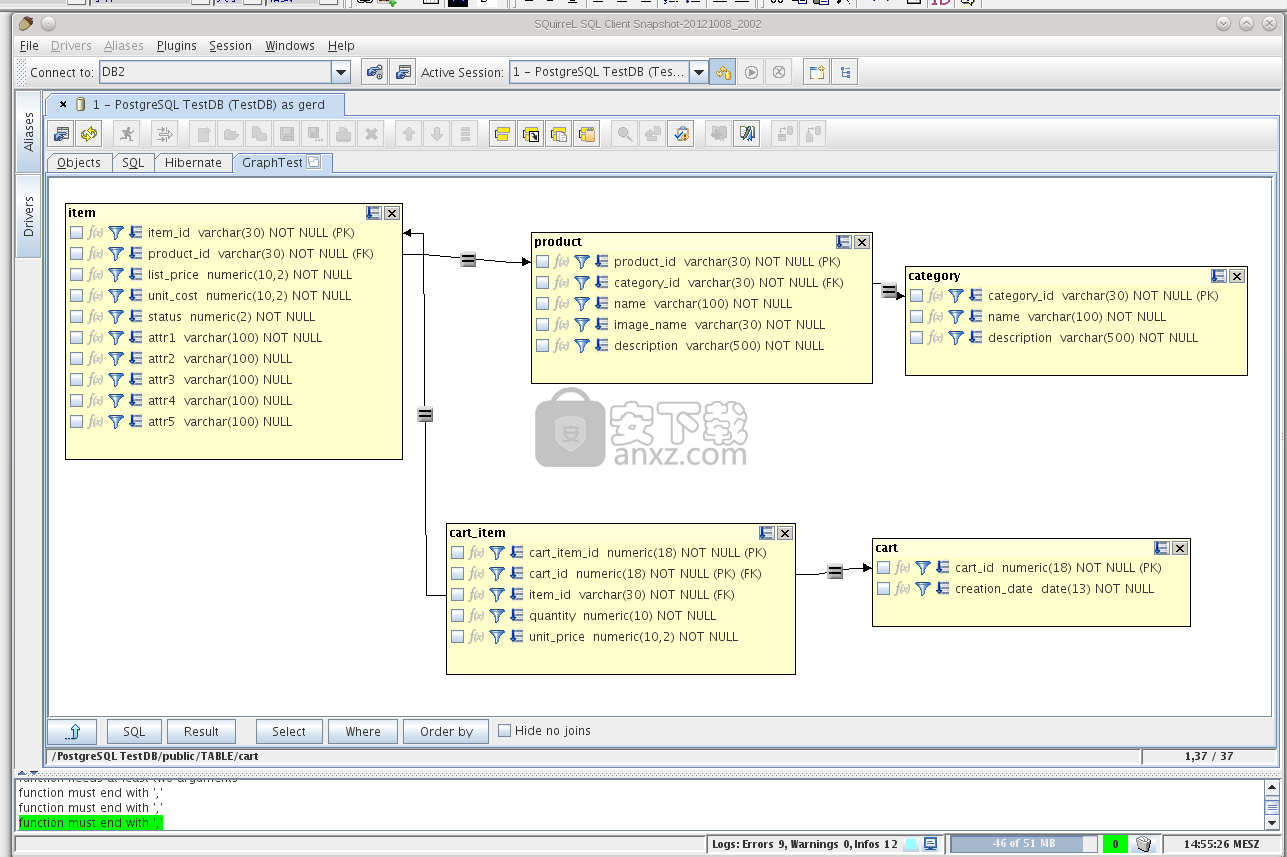Click the filter funnel on quantity row
This screenshot has height=857, width=1287.
[497, 615]
